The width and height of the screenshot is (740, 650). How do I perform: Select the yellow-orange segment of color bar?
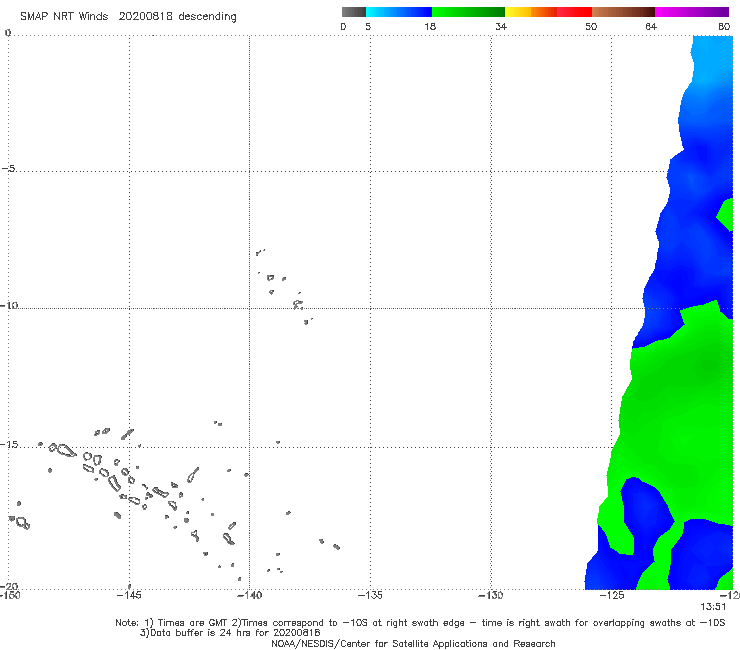(x=530, y=12)
